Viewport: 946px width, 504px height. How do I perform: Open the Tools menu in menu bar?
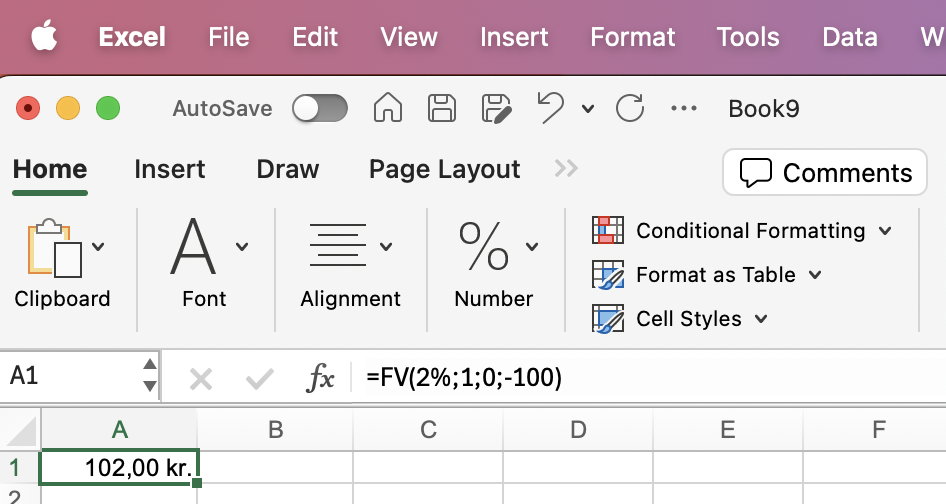click(748, 37)
